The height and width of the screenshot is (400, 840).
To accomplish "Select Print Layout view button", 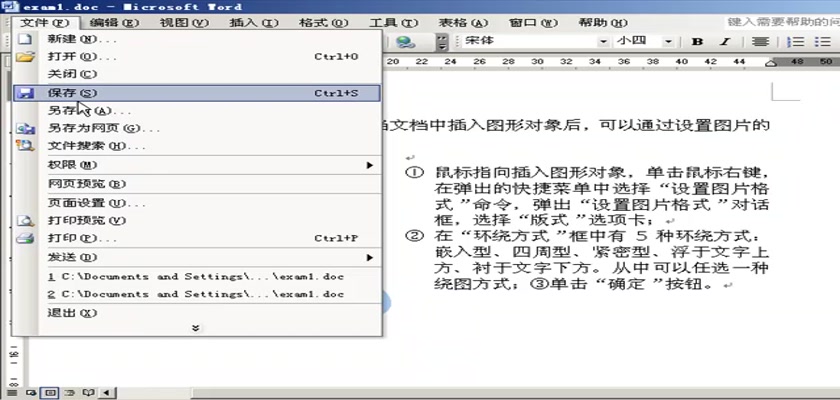I will click(x=50, y=393).
